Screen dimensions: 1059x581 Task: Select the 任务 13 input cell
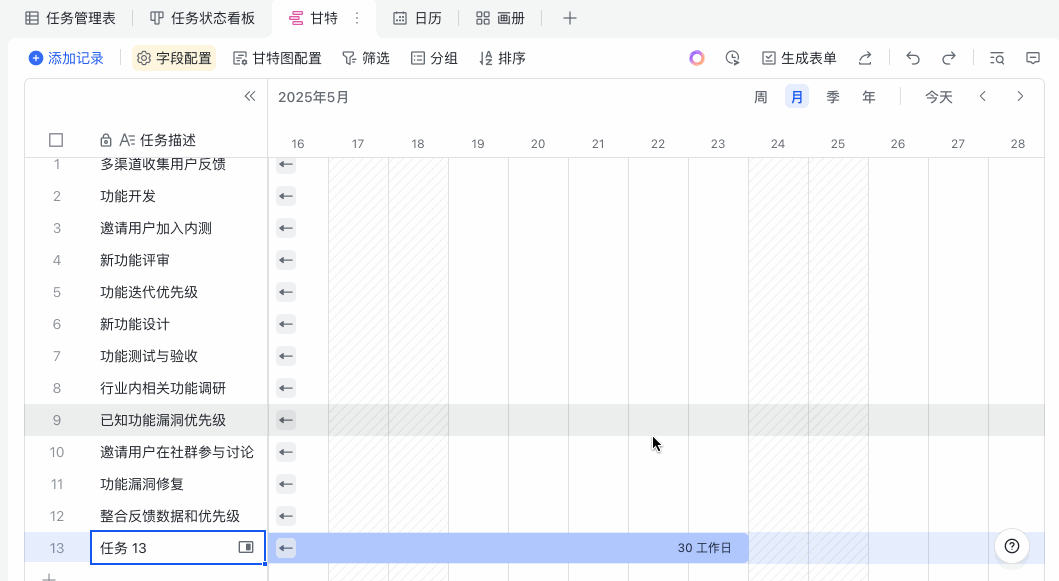pos(178,548)
